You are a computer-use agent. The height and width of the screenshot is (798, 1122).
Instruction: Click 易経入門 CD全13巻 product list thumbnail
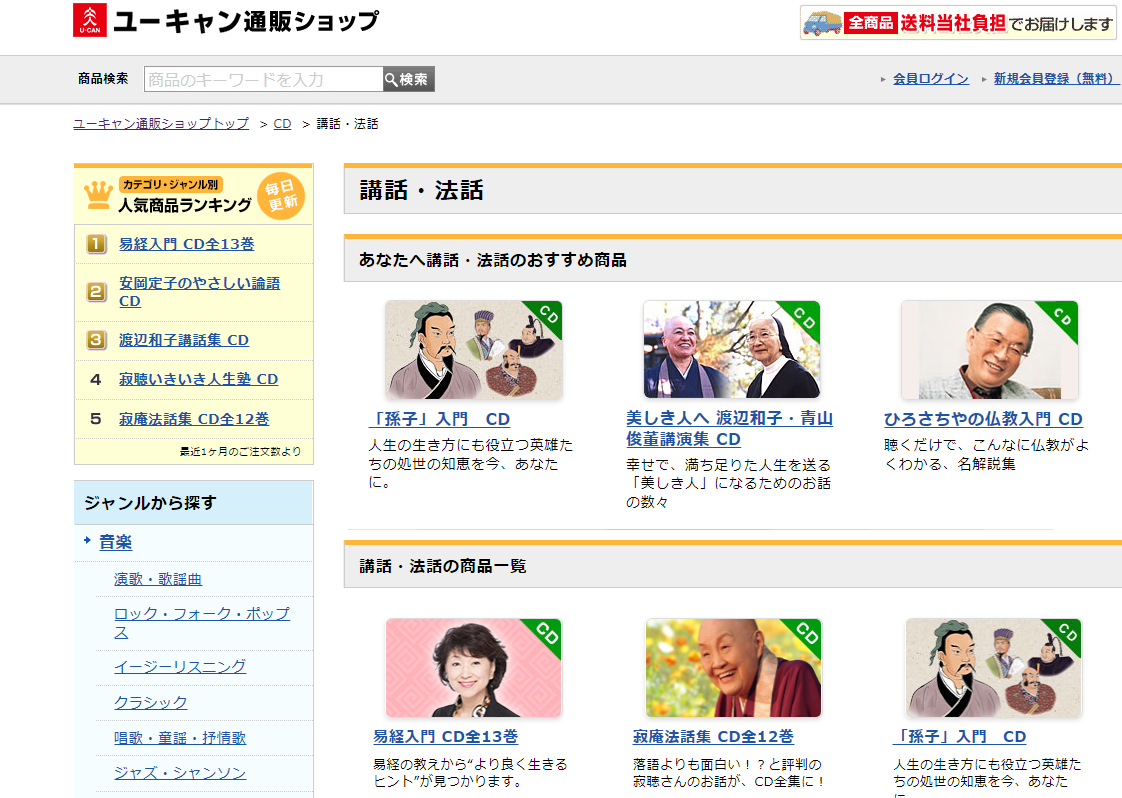[x=474, y=668]
